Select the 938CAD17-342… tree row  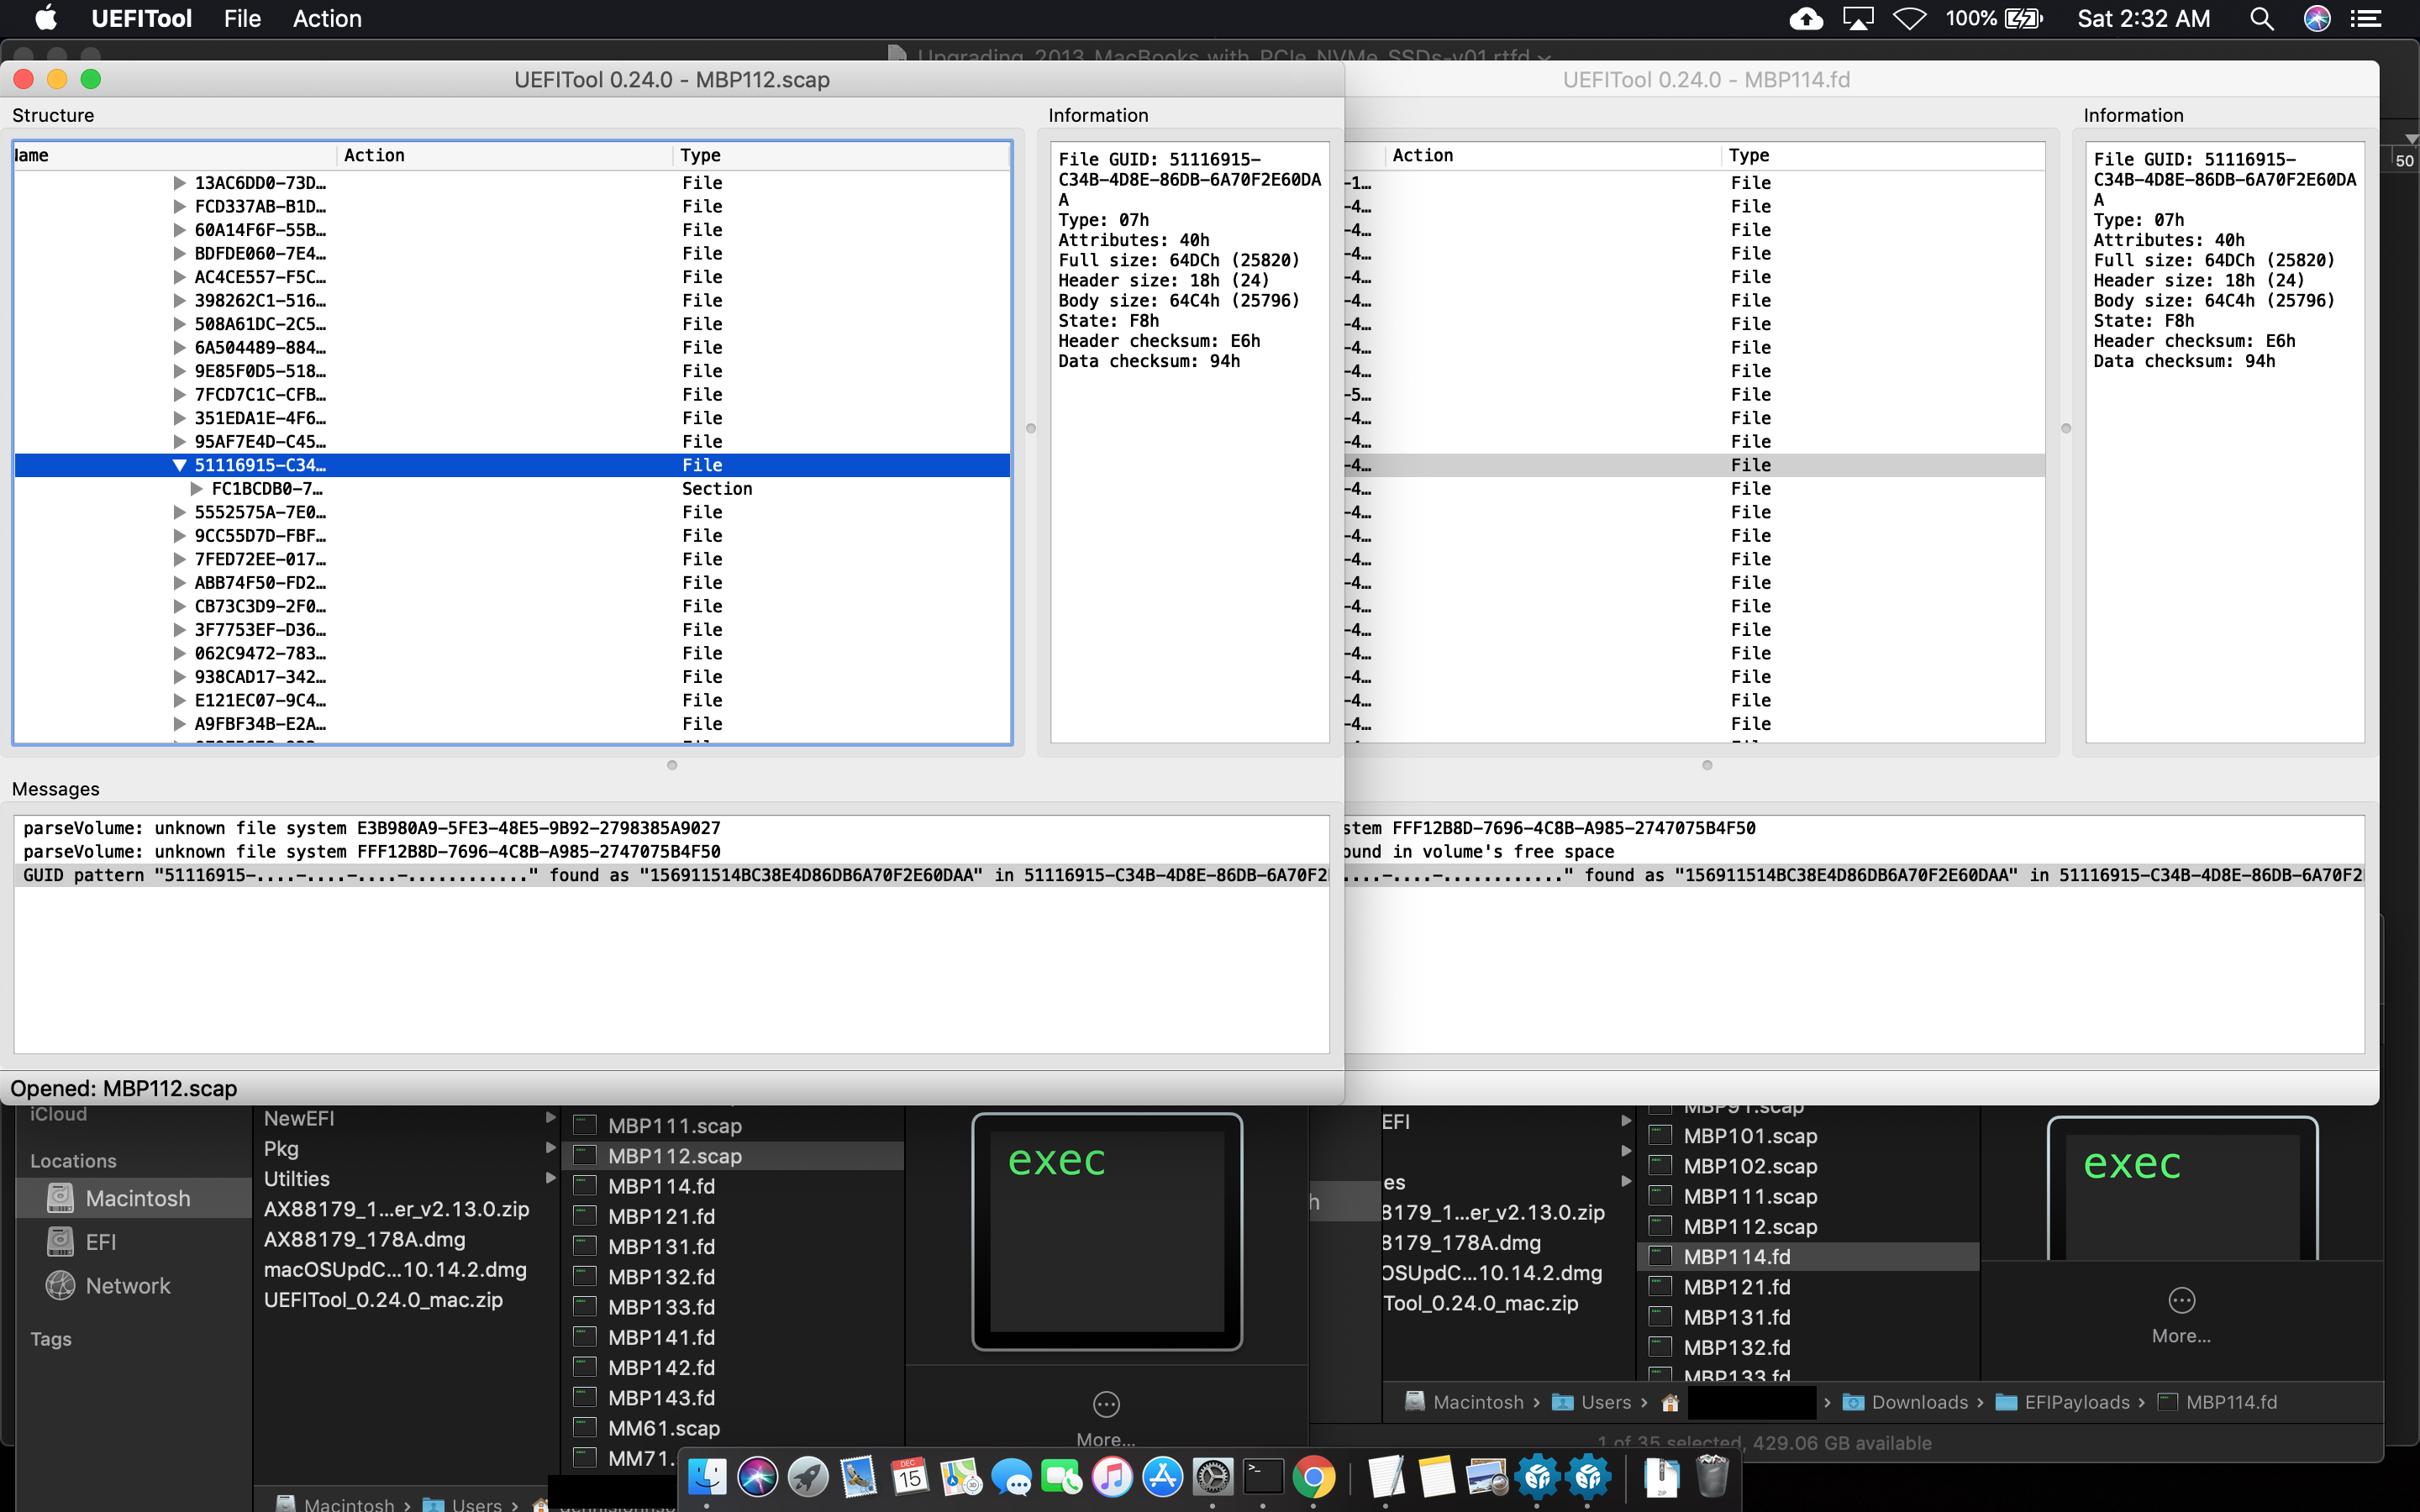[512, 677]
